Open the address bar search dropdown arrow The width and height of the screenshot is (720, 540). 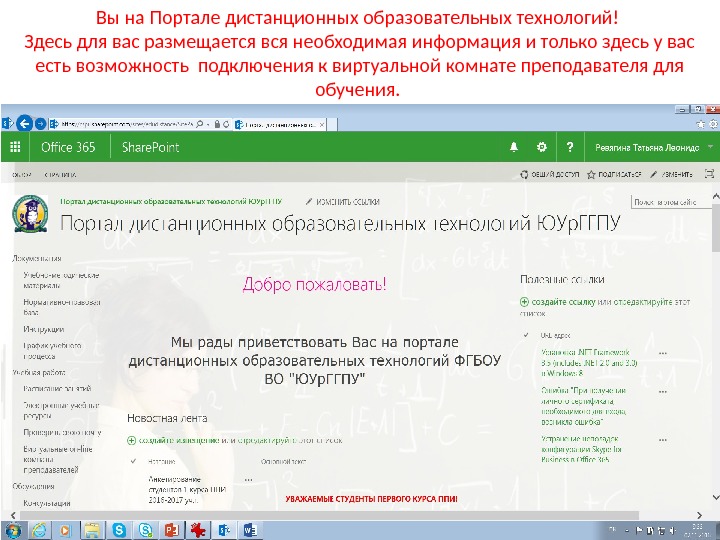coord(208,124)
